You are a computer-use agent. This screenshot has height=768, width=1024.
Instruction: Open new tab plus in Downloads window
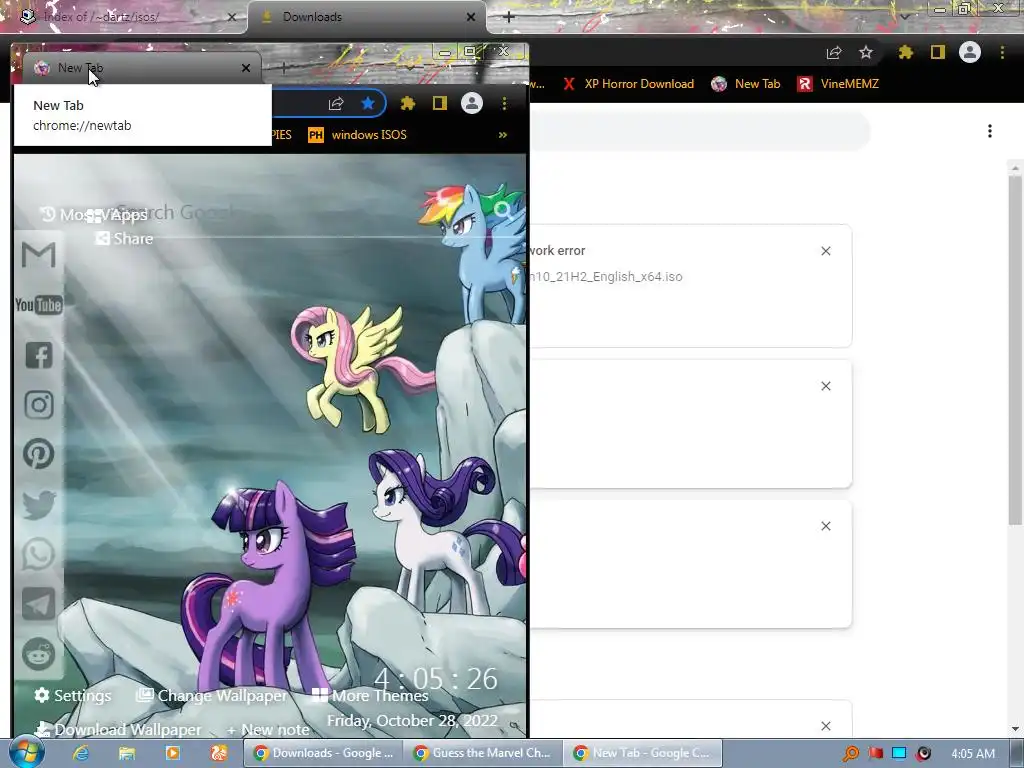[x=509, y=17]
